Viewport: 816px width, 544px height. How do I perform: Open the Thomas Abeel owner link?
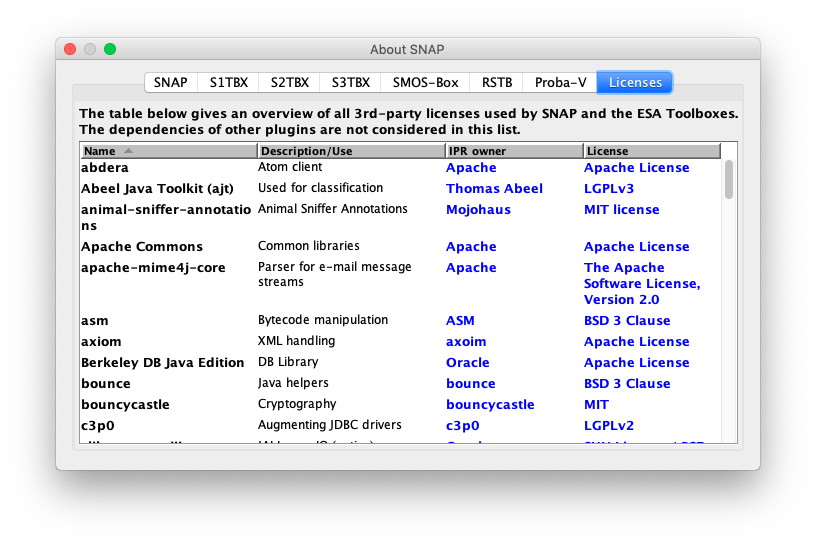[x=494, y=188]
